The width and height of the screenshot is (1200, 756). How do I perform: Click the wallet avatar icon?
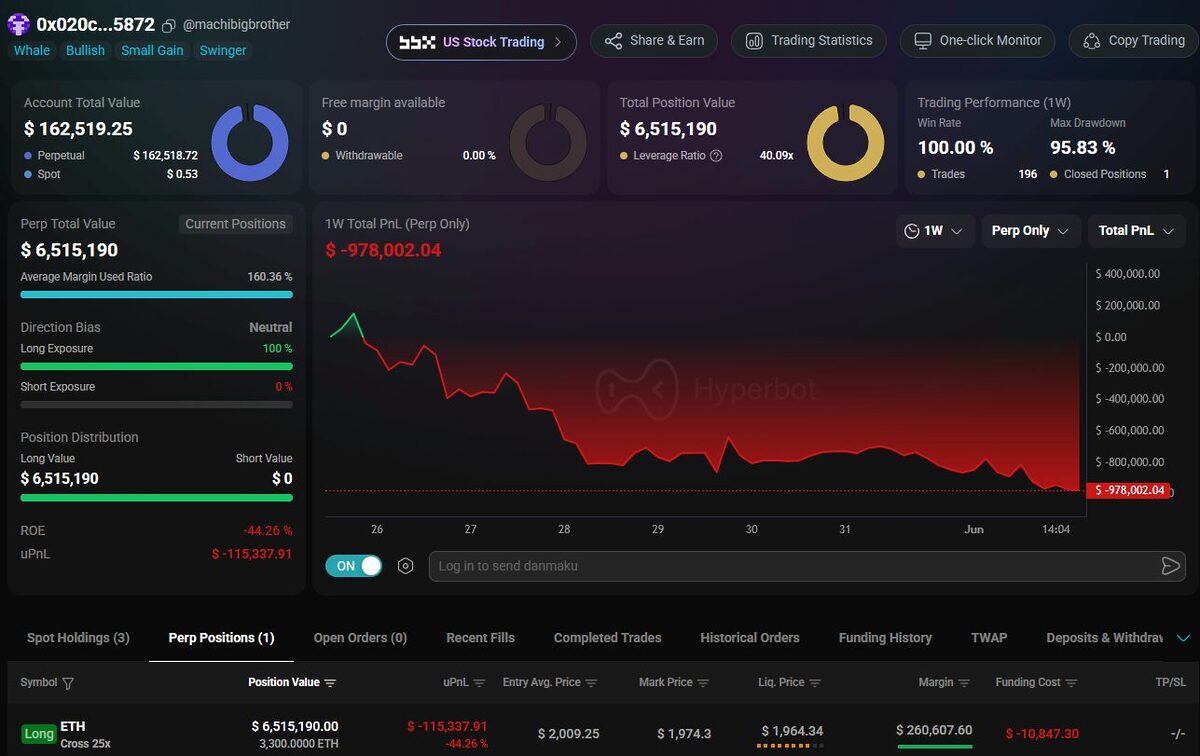18,25
